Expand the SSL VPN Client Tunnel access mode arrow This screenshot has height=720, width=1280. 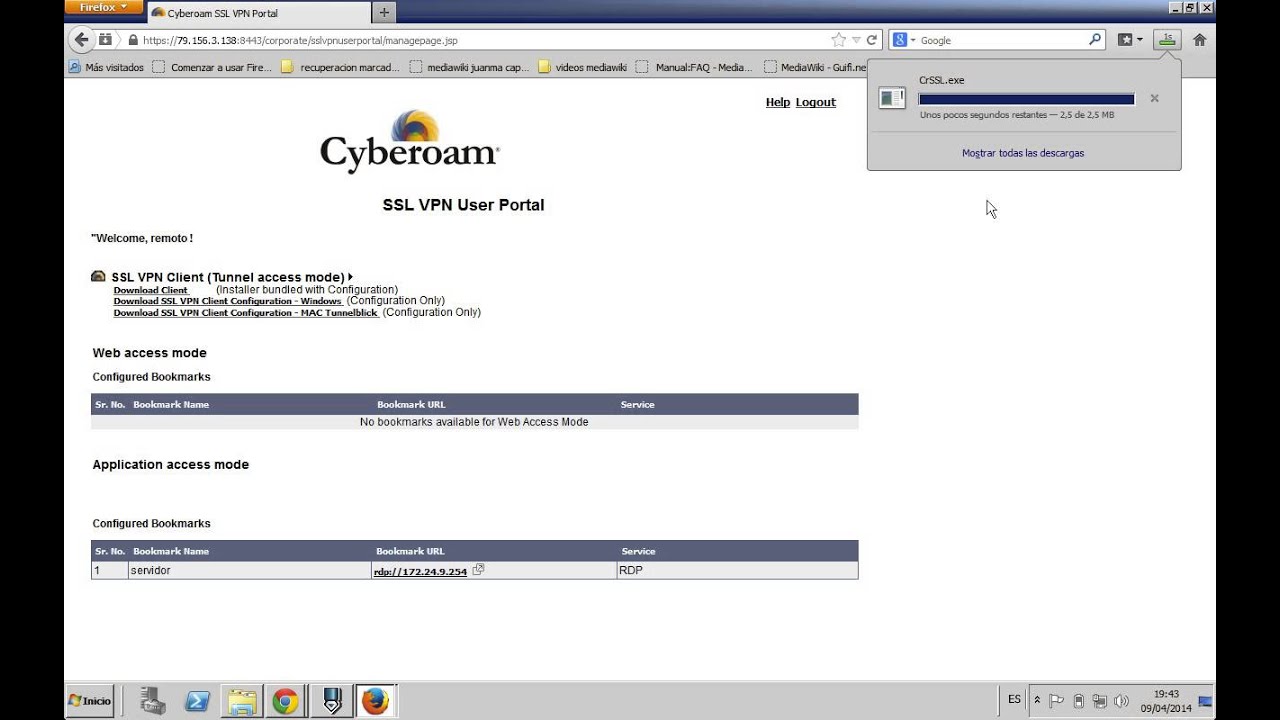point(351,277)
